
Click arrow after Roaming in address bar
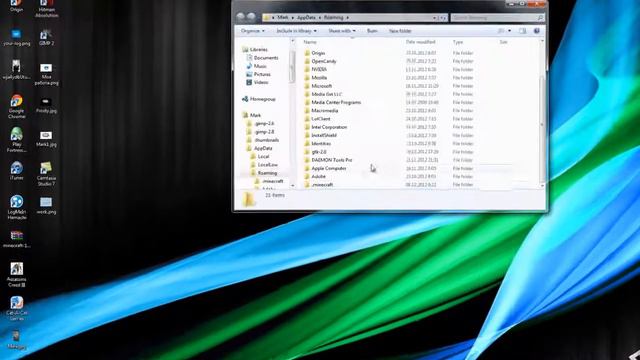click(x=347, y=18)
